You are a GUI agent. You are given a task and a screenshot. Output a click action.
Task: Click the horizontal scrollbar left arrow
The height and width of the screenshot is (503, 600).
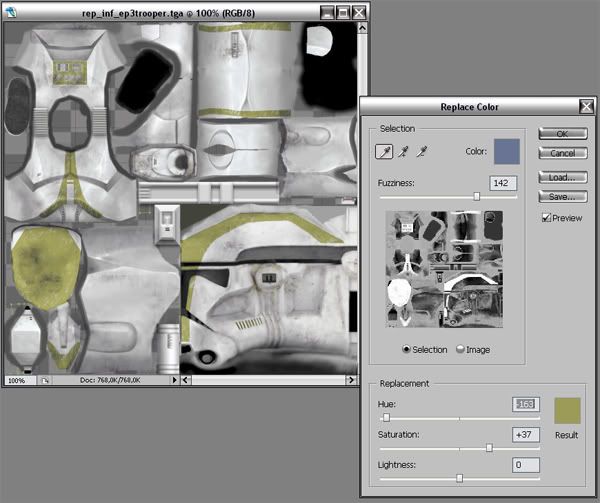tap(186, 380)
